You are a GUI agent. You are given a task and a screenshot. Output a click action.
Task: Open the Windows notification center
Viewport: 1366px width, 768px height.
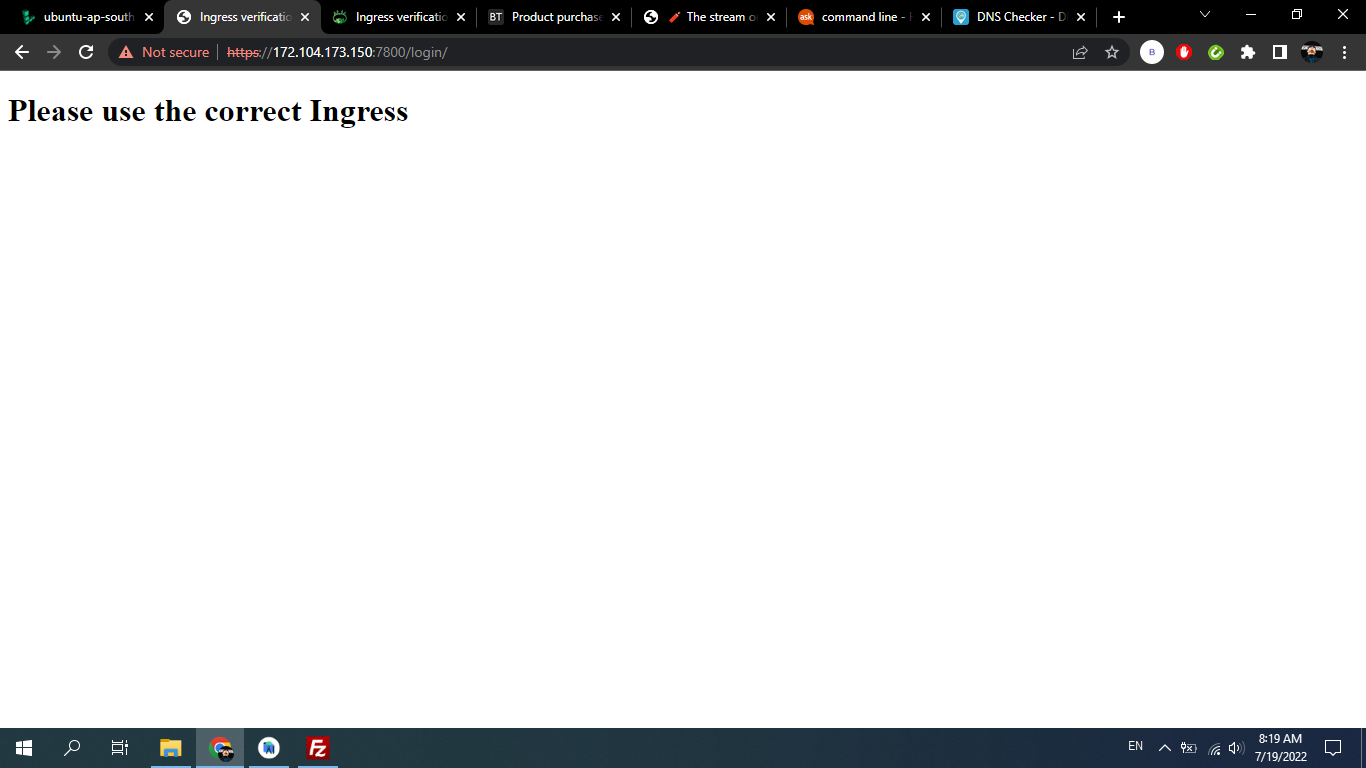(x=1333, y=748)
